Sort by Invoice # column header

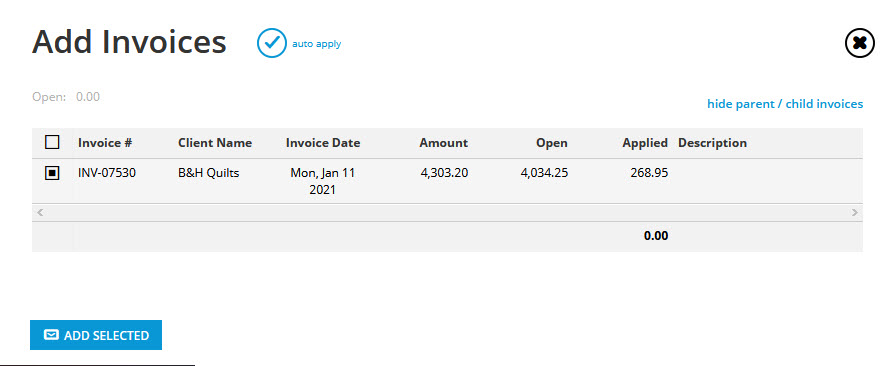105,143
